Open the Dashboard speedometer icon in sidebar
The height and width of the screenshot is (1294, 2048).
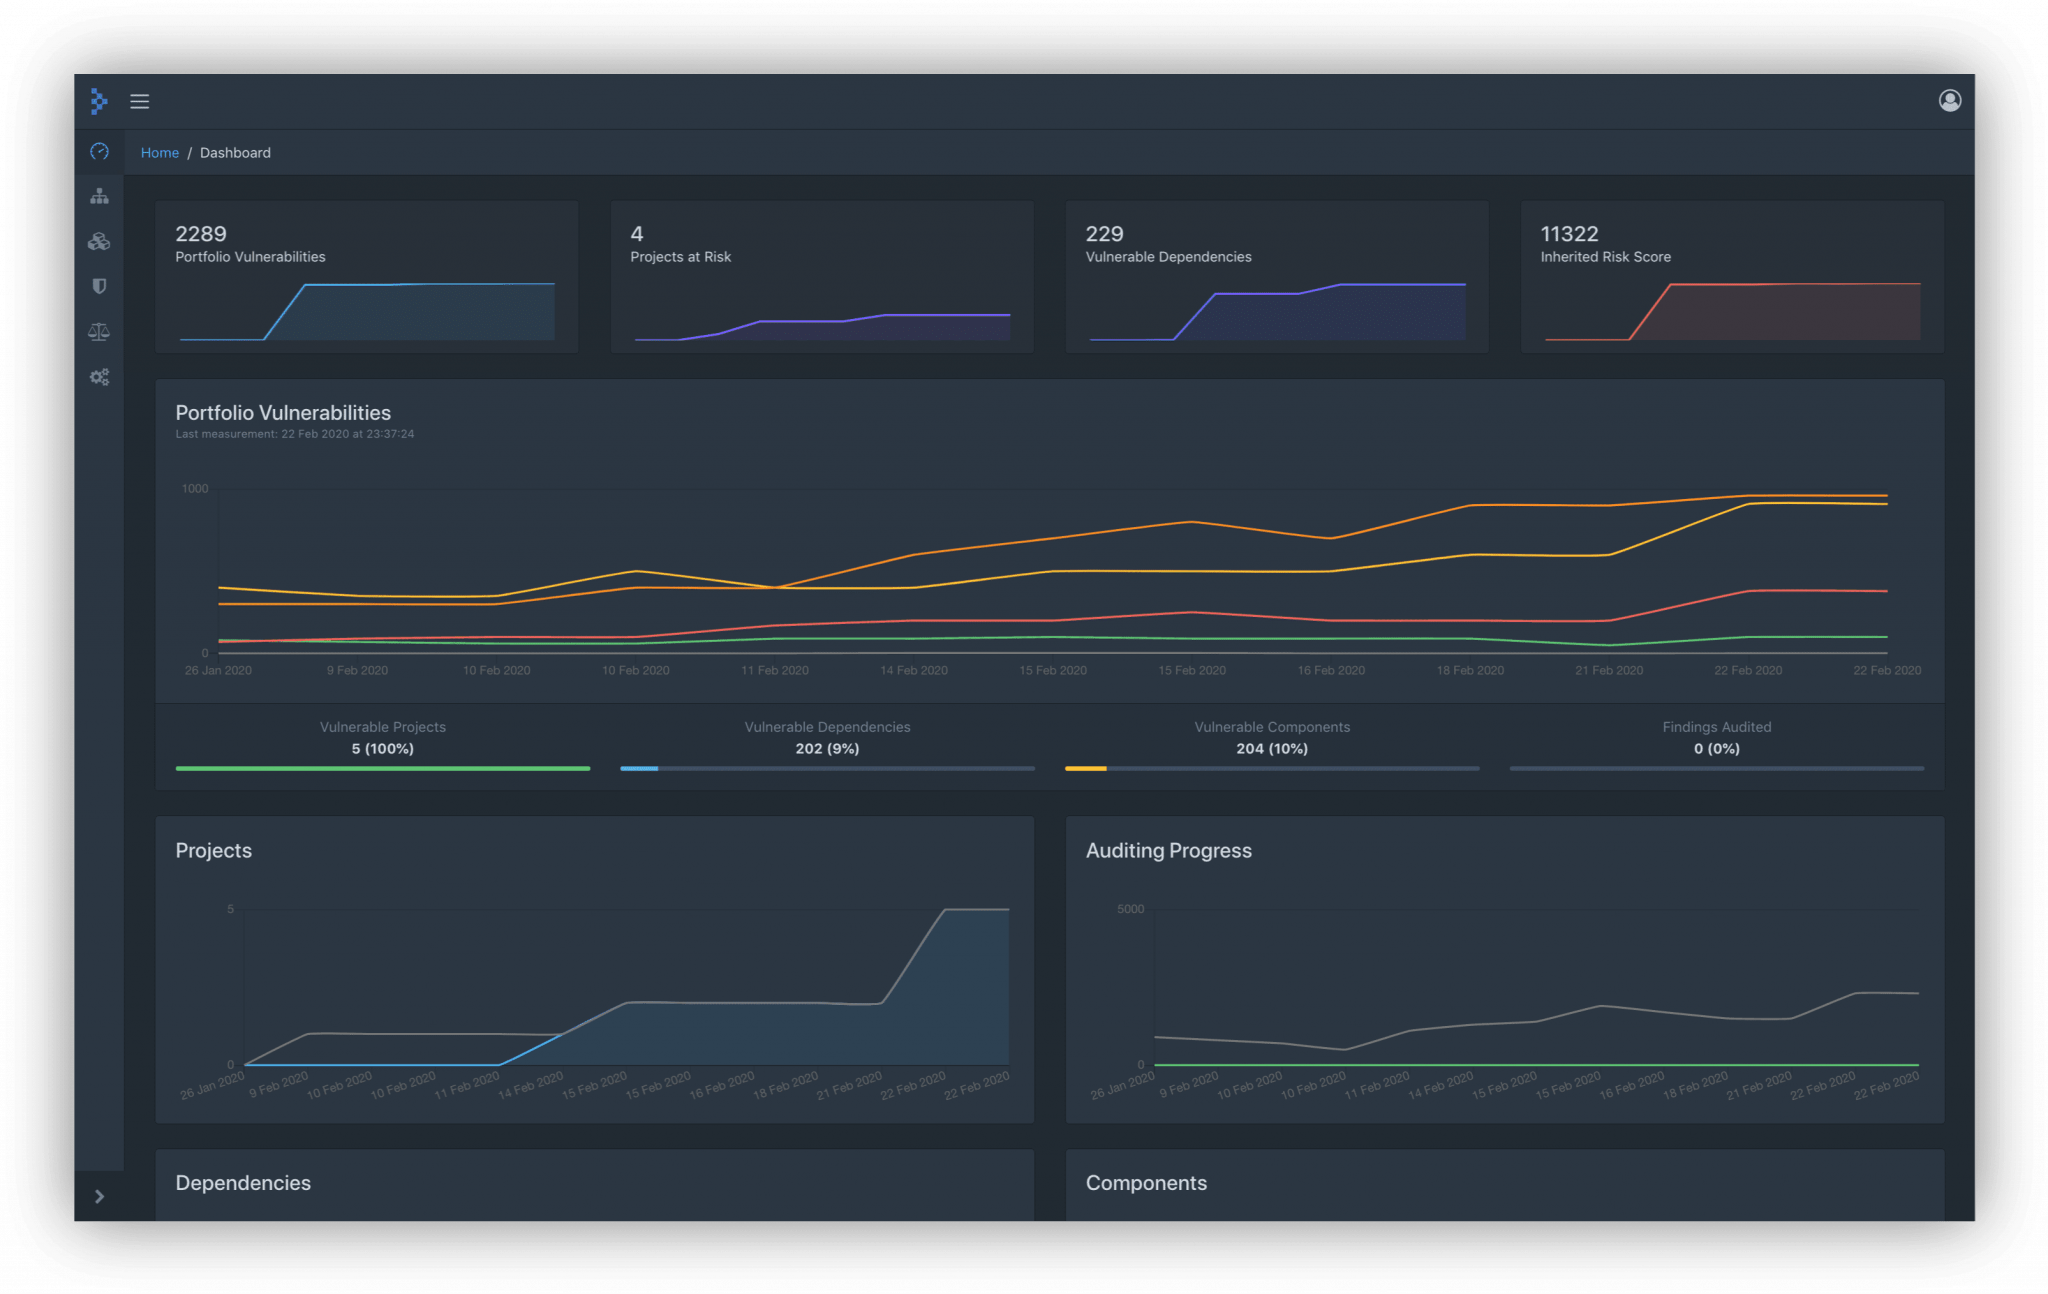[99, 152]
